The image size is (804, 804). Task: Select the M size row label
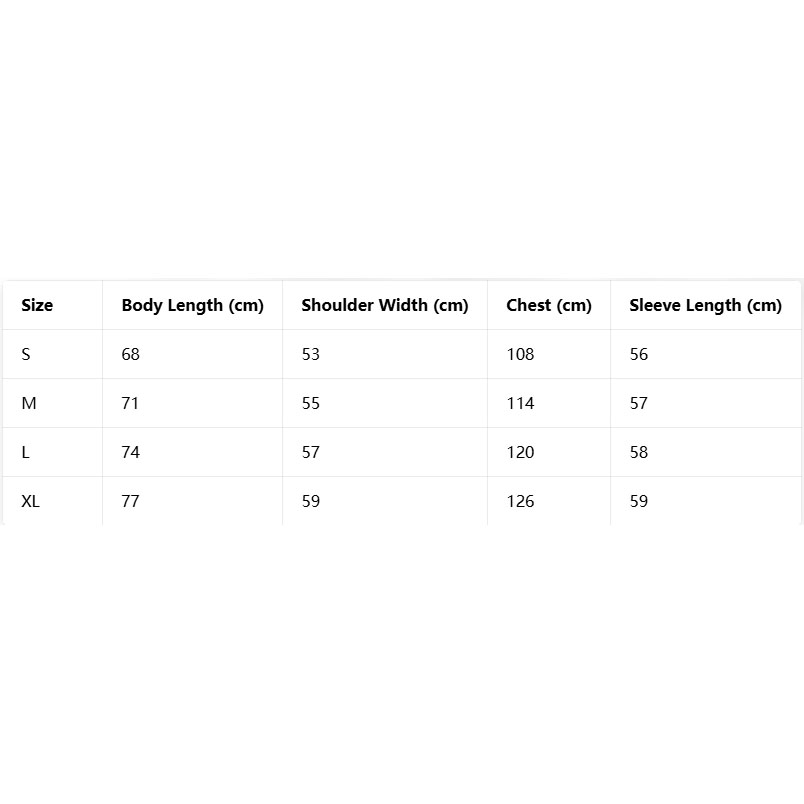coord(29,403)
